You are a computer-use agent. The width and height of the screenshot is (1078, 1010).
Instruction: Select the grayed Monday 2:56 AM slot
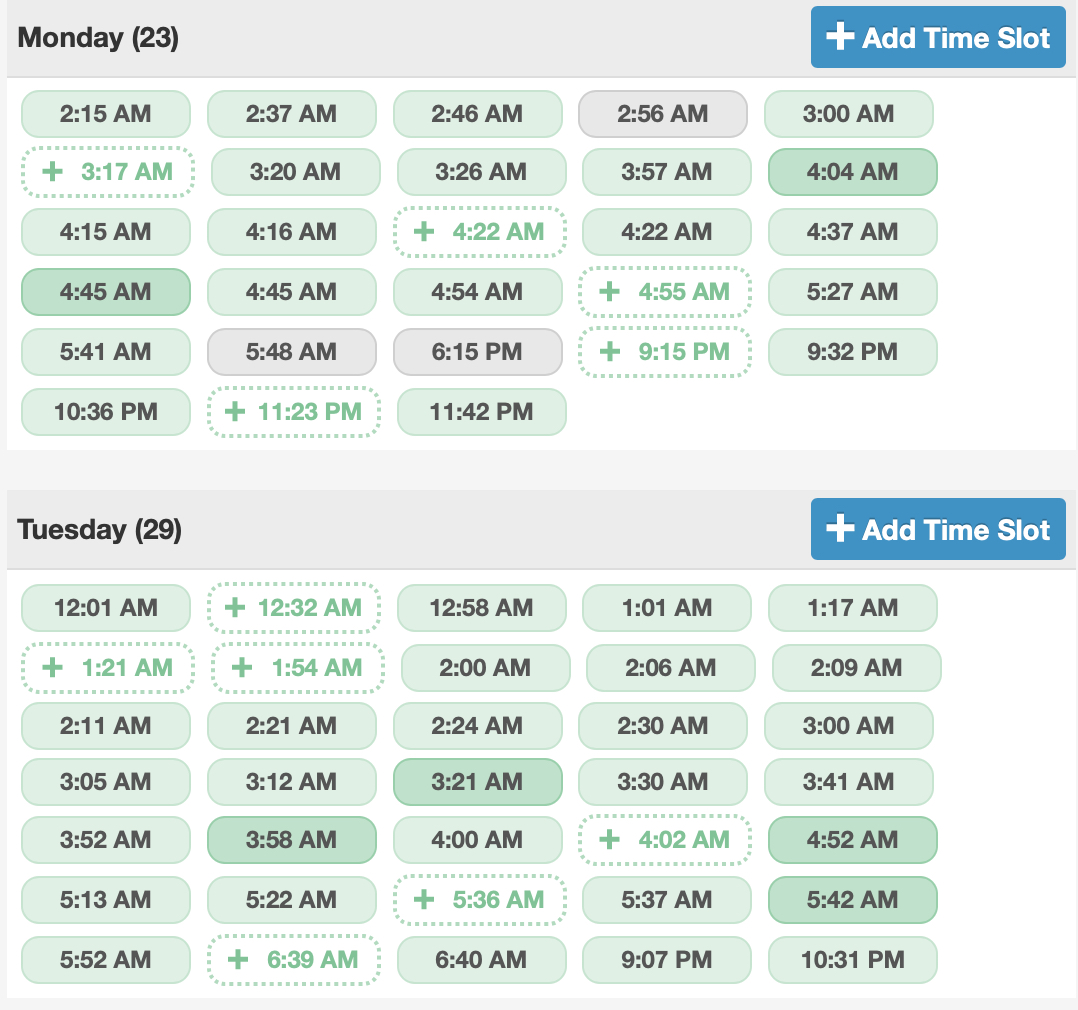[662, 114]
